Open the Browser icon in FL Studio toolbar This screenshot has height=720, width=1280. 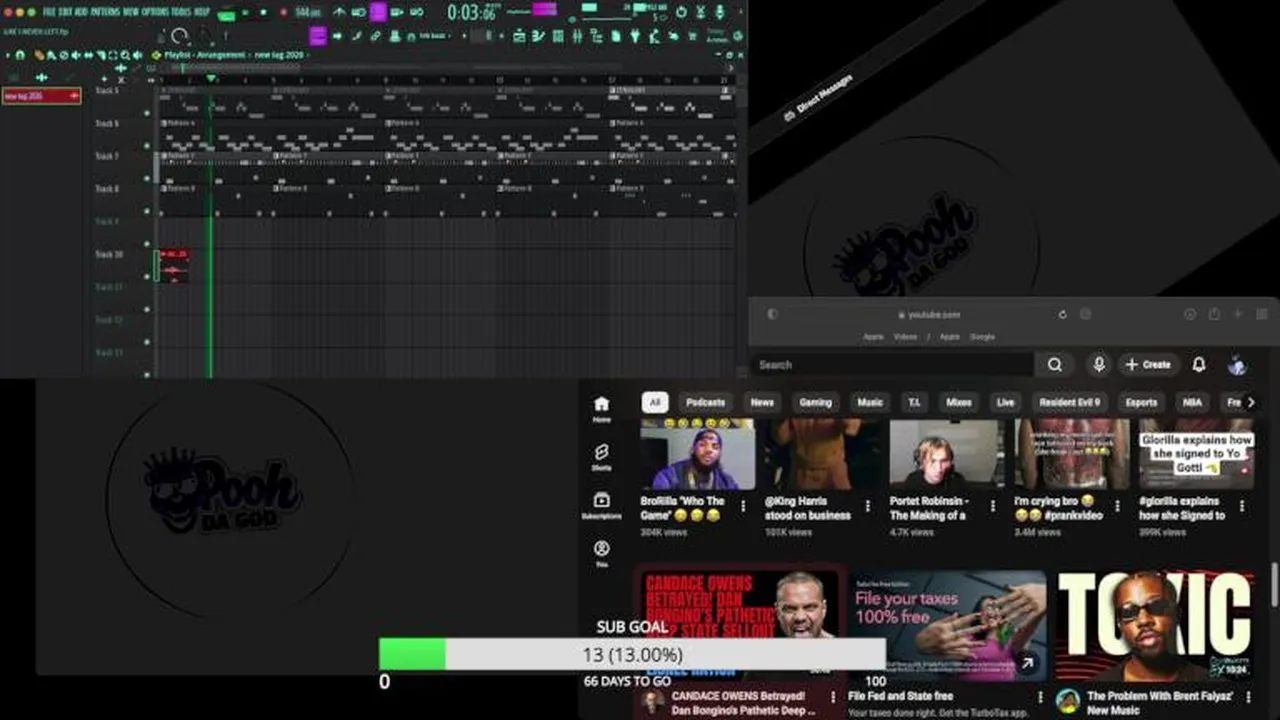click(597, 36)
